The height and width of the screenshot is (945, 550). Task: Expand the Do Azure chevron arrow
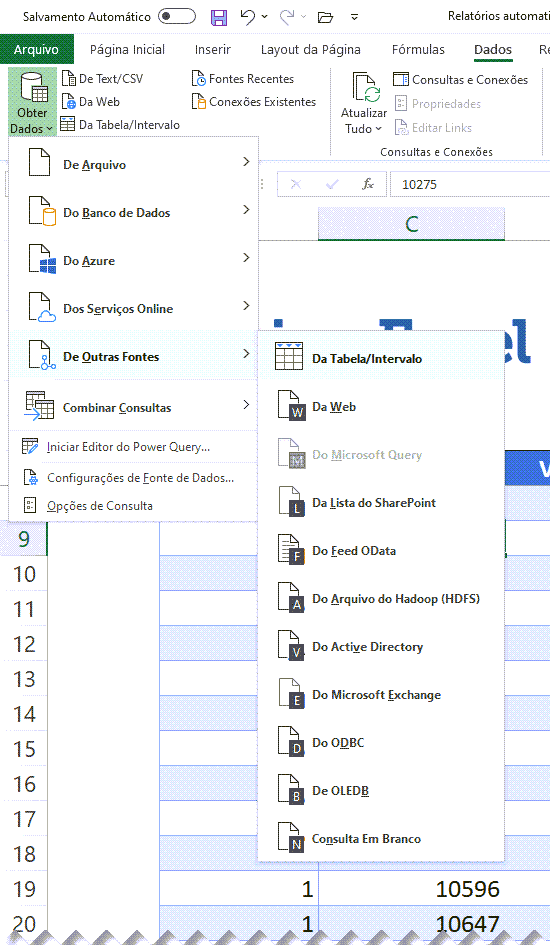(246, 258)
